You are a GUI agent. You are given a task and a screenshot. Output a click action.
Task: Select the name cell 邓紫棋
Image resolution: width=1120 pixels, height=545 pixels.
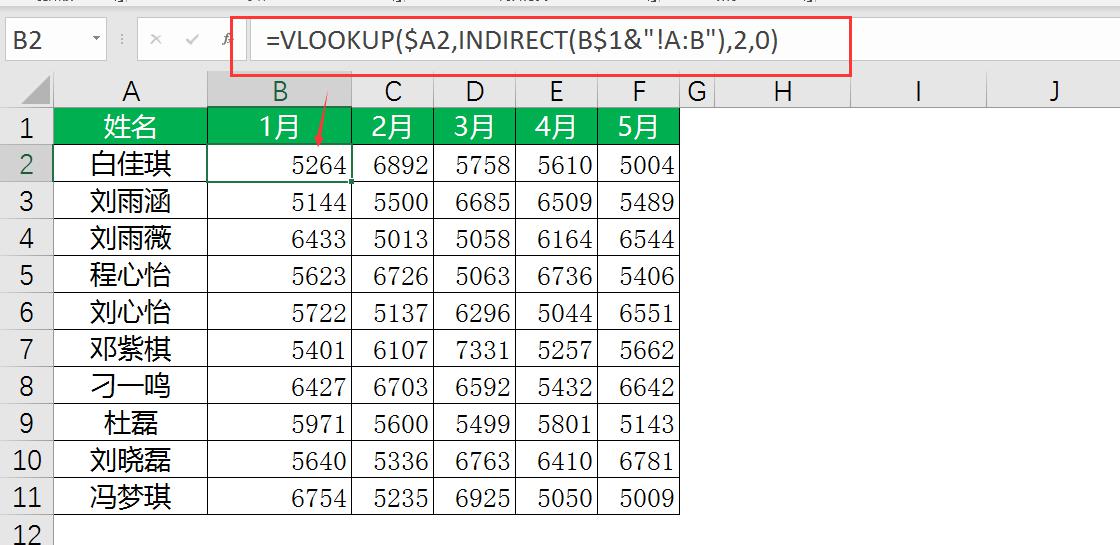[x=130, y=349]
